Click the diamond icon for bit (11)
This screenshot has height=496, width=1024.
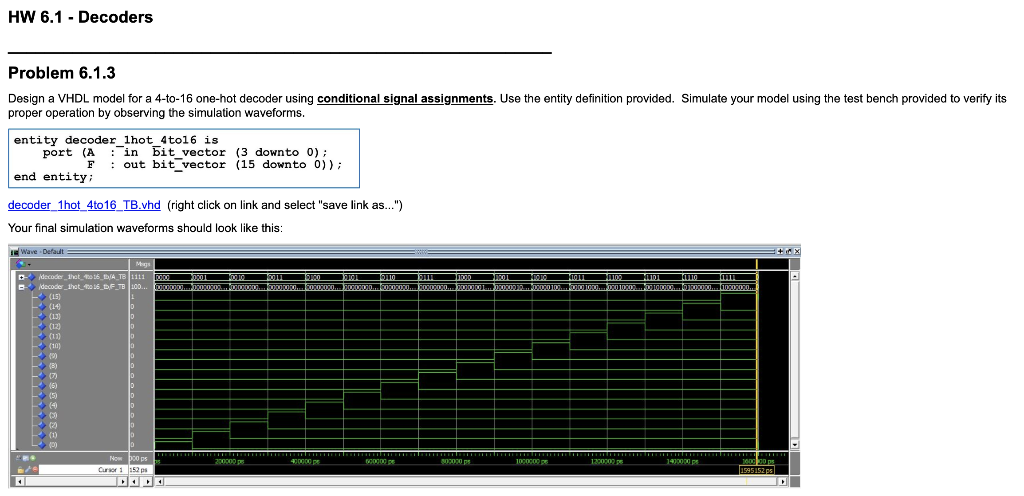point(42,336)
